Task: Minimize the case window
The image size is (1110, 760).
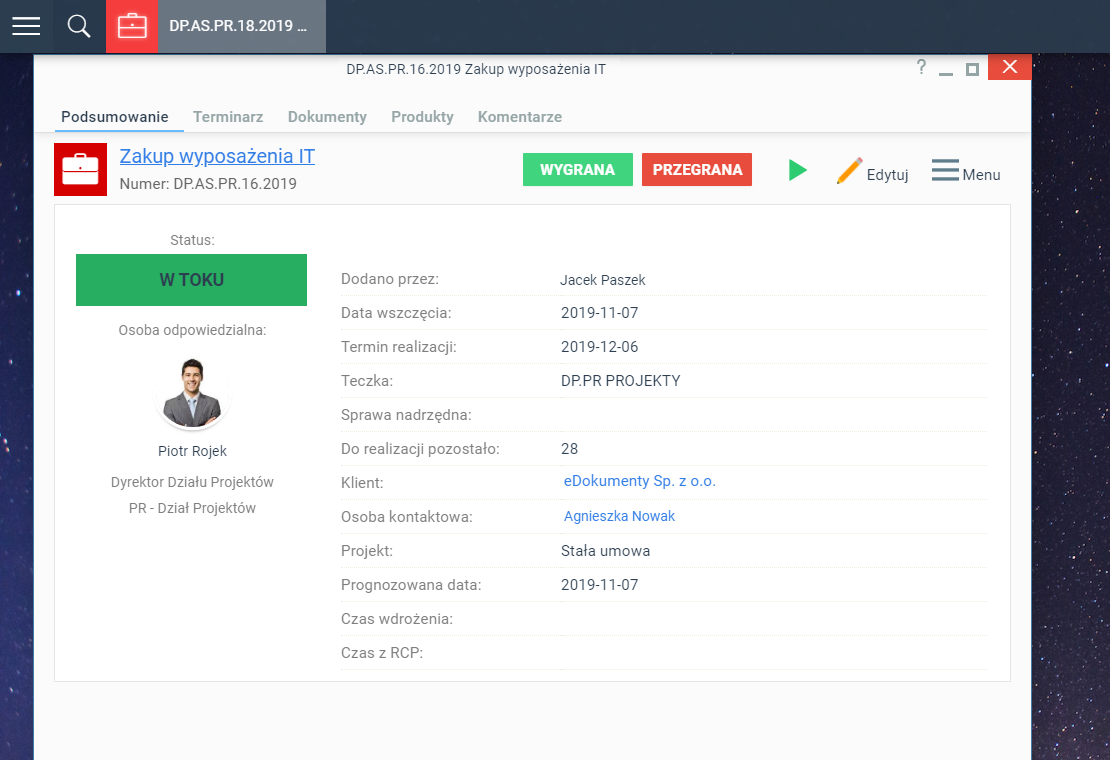Action: tap(946, 72)
